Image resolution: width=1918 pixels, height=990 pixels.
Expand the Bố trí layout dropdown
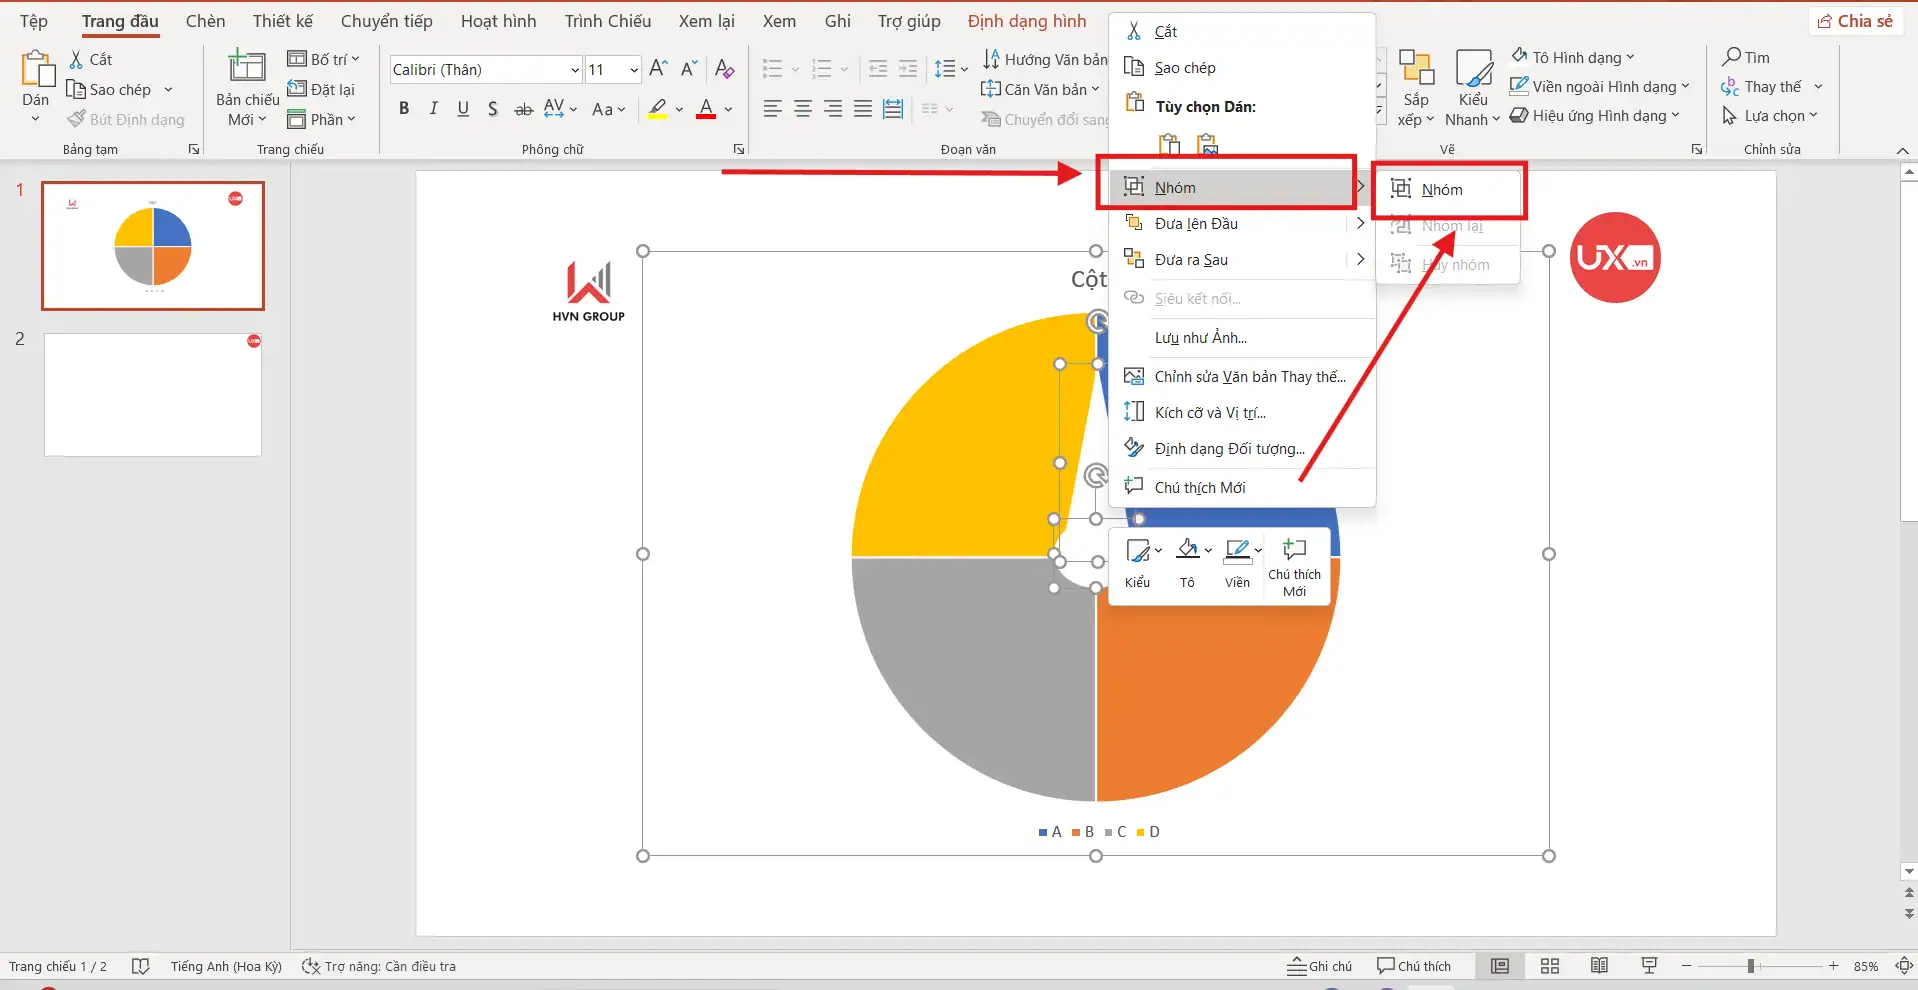(x=324, y=59)
